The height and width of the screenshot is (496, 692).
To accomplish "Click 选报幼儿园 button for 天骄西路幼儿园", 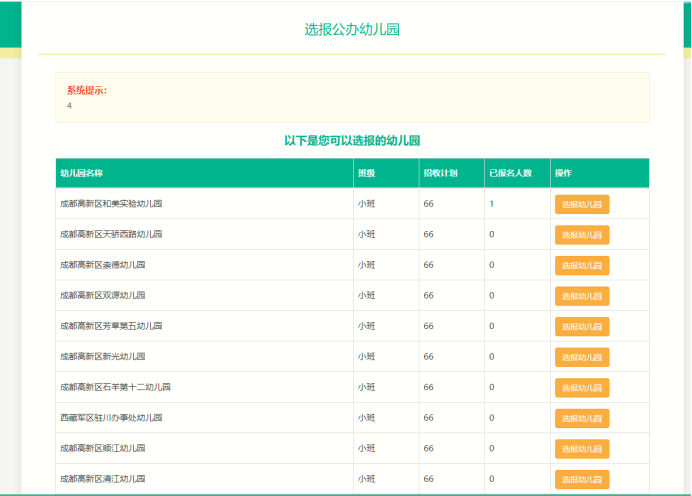I will pyautogui.click(x=581, y=235).
